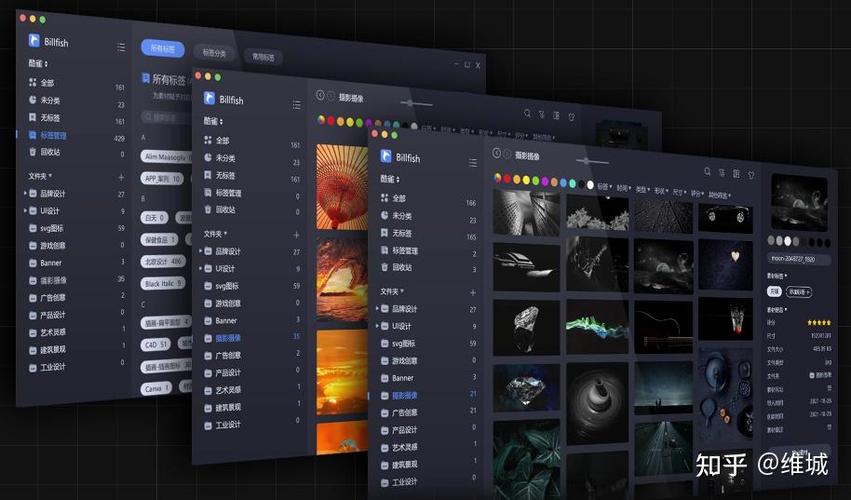The image size is (851, 500).
Task: Filter by yellow color swatch in middle window
Action: (350, 122)
